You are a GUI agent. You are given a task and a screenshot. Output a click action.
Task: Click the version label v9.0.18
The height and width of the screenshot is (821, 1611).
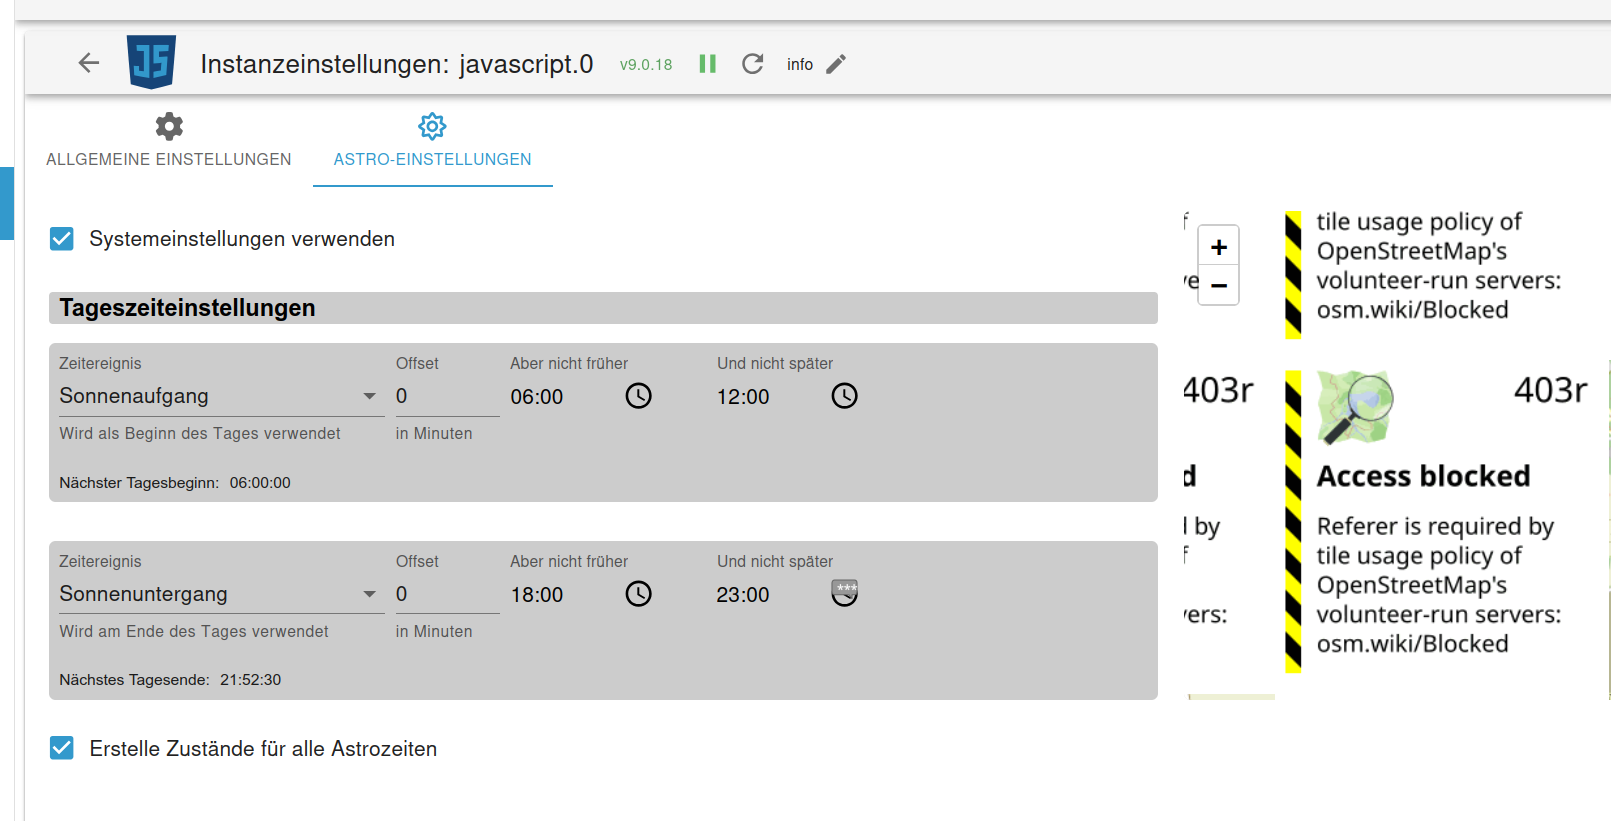[x=646, y=65]
